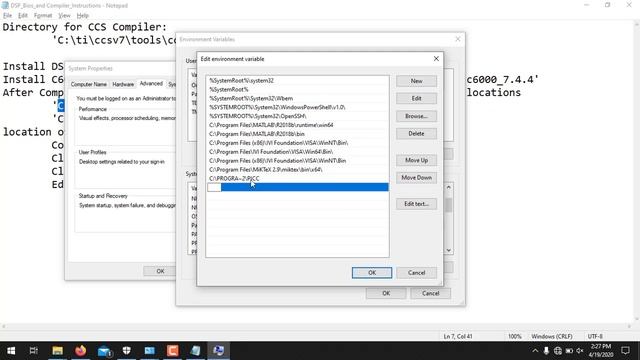Click the Edit text... button
640x360 pixels.
coord(416,204)
